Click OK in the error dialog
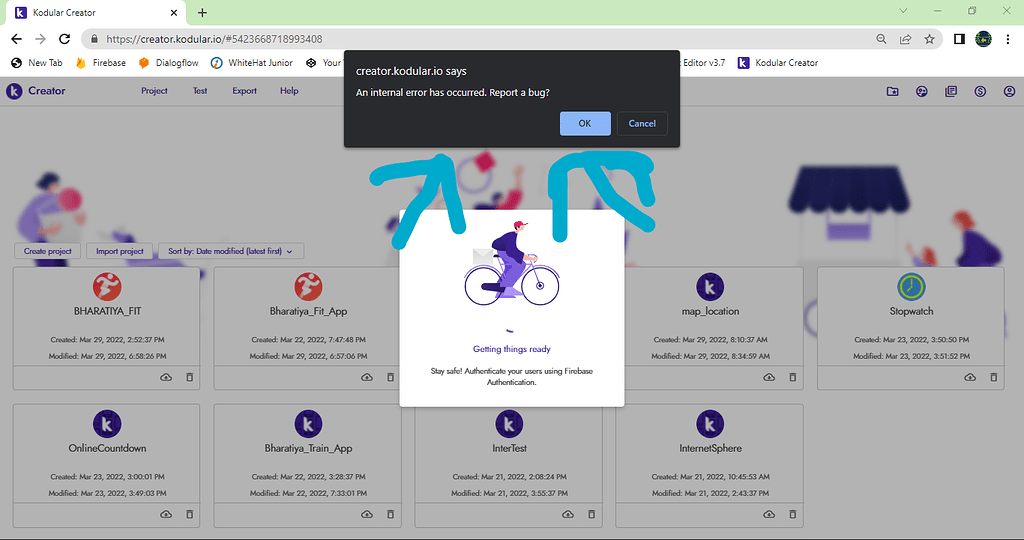 click(585, 123)
